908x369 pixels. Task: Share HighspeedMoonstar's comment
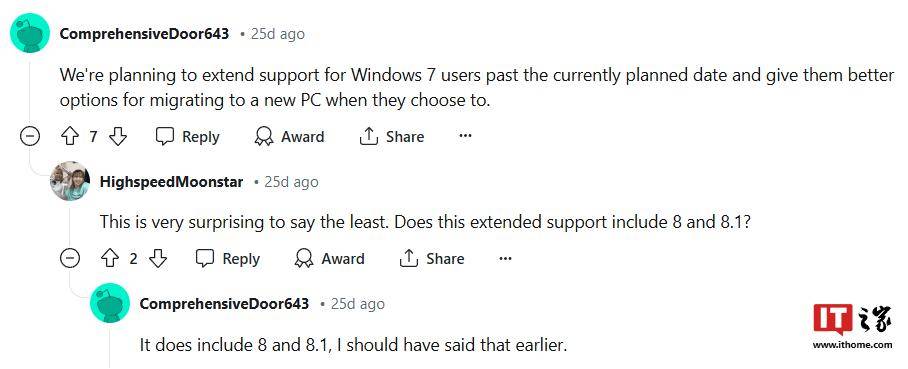coord(432,258)
